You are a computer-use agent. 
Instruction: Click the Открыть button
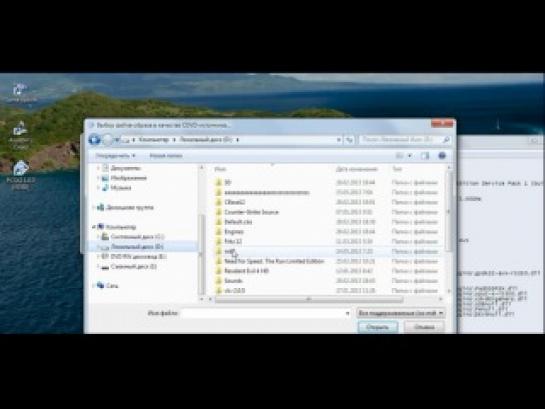tap(378, 327)
